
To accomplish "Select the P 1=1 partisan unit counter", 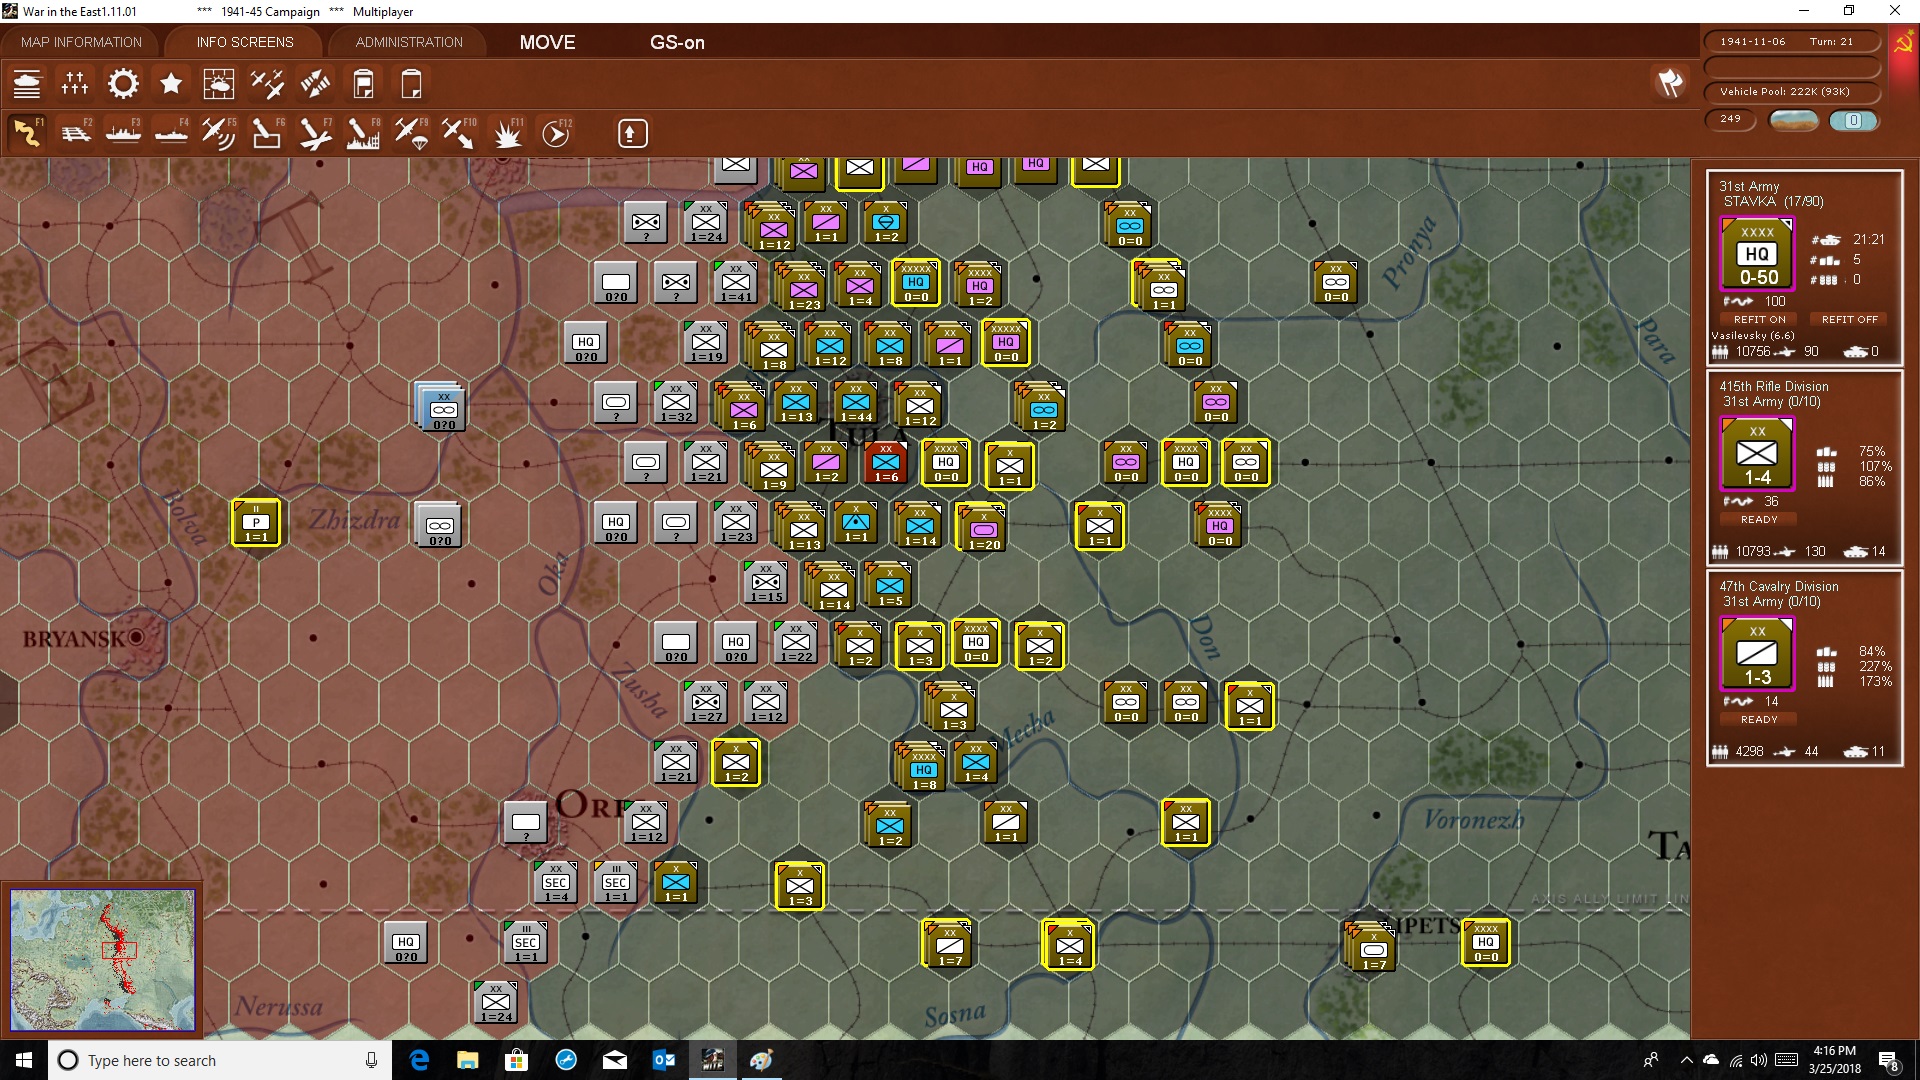I will click(256, 523).
